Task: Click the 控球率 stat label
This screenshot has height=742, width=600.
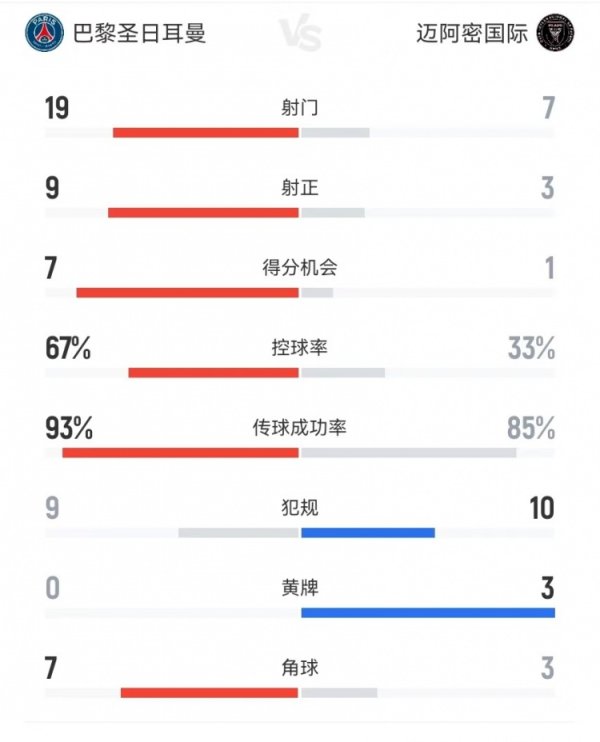Action: click(300, 348)
